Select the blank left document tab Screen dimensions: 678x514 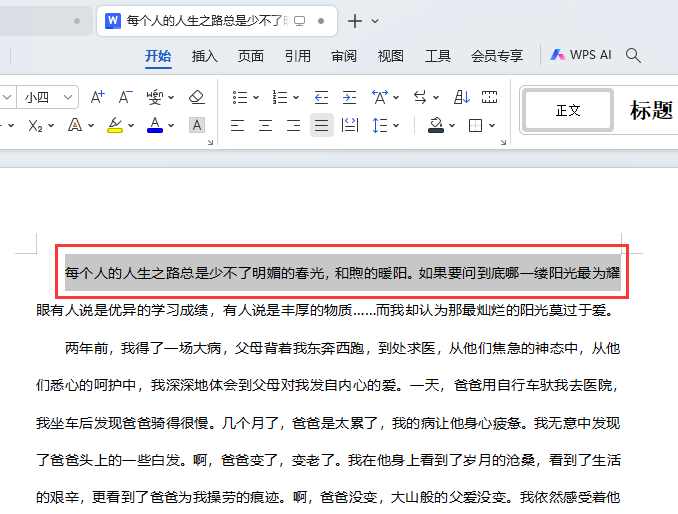click(45, 21)
